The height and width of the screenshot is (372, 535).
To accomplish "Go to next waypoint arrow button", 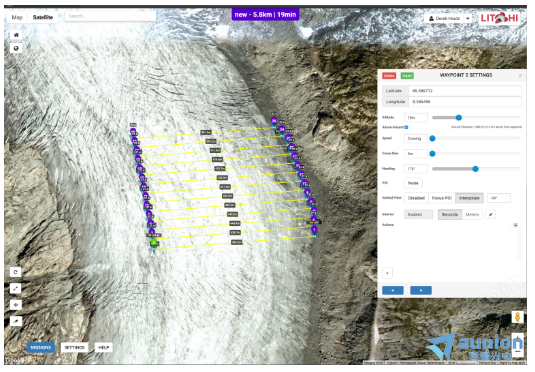I will pos(421,290).
